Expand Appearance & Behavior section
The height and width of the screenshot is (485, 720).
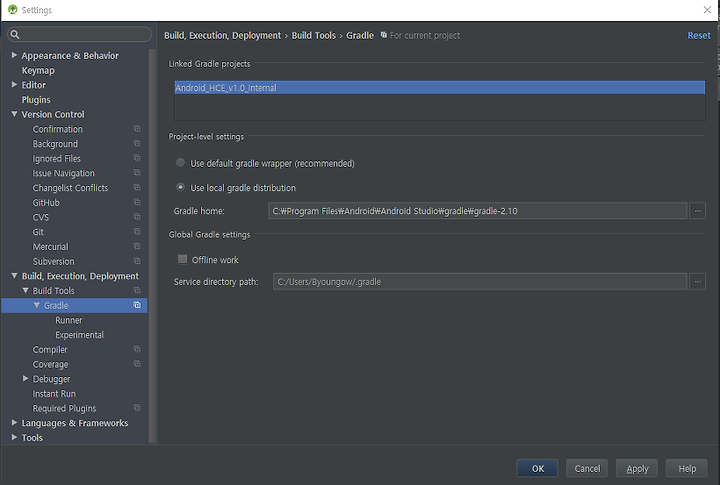[x=14, y=55]
